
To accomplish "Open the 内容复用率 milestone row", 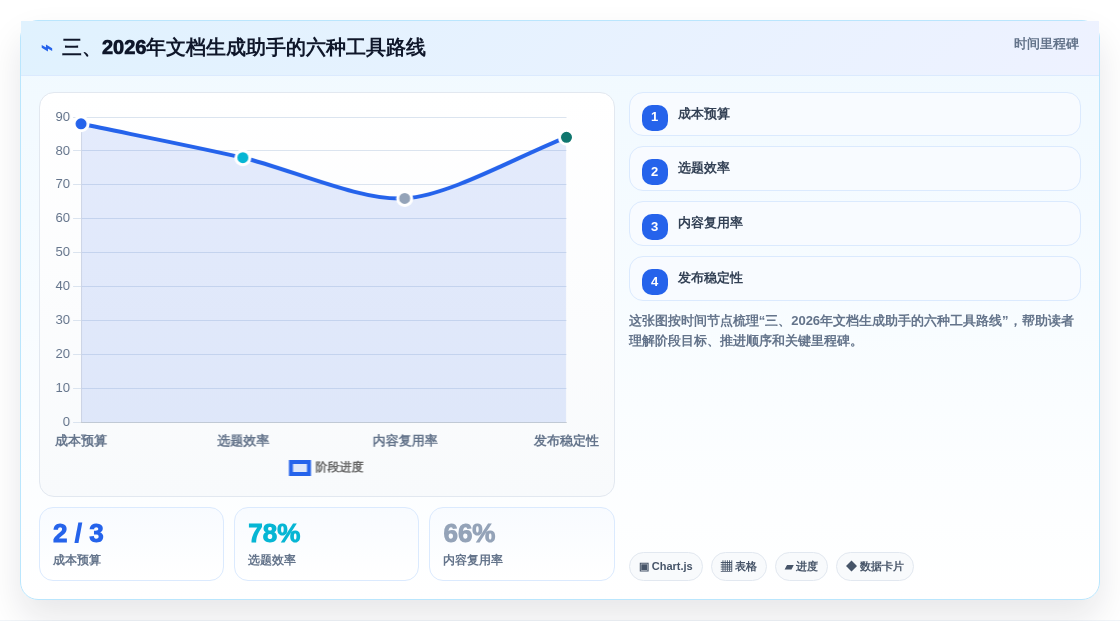I will click(x=854, y=224).
